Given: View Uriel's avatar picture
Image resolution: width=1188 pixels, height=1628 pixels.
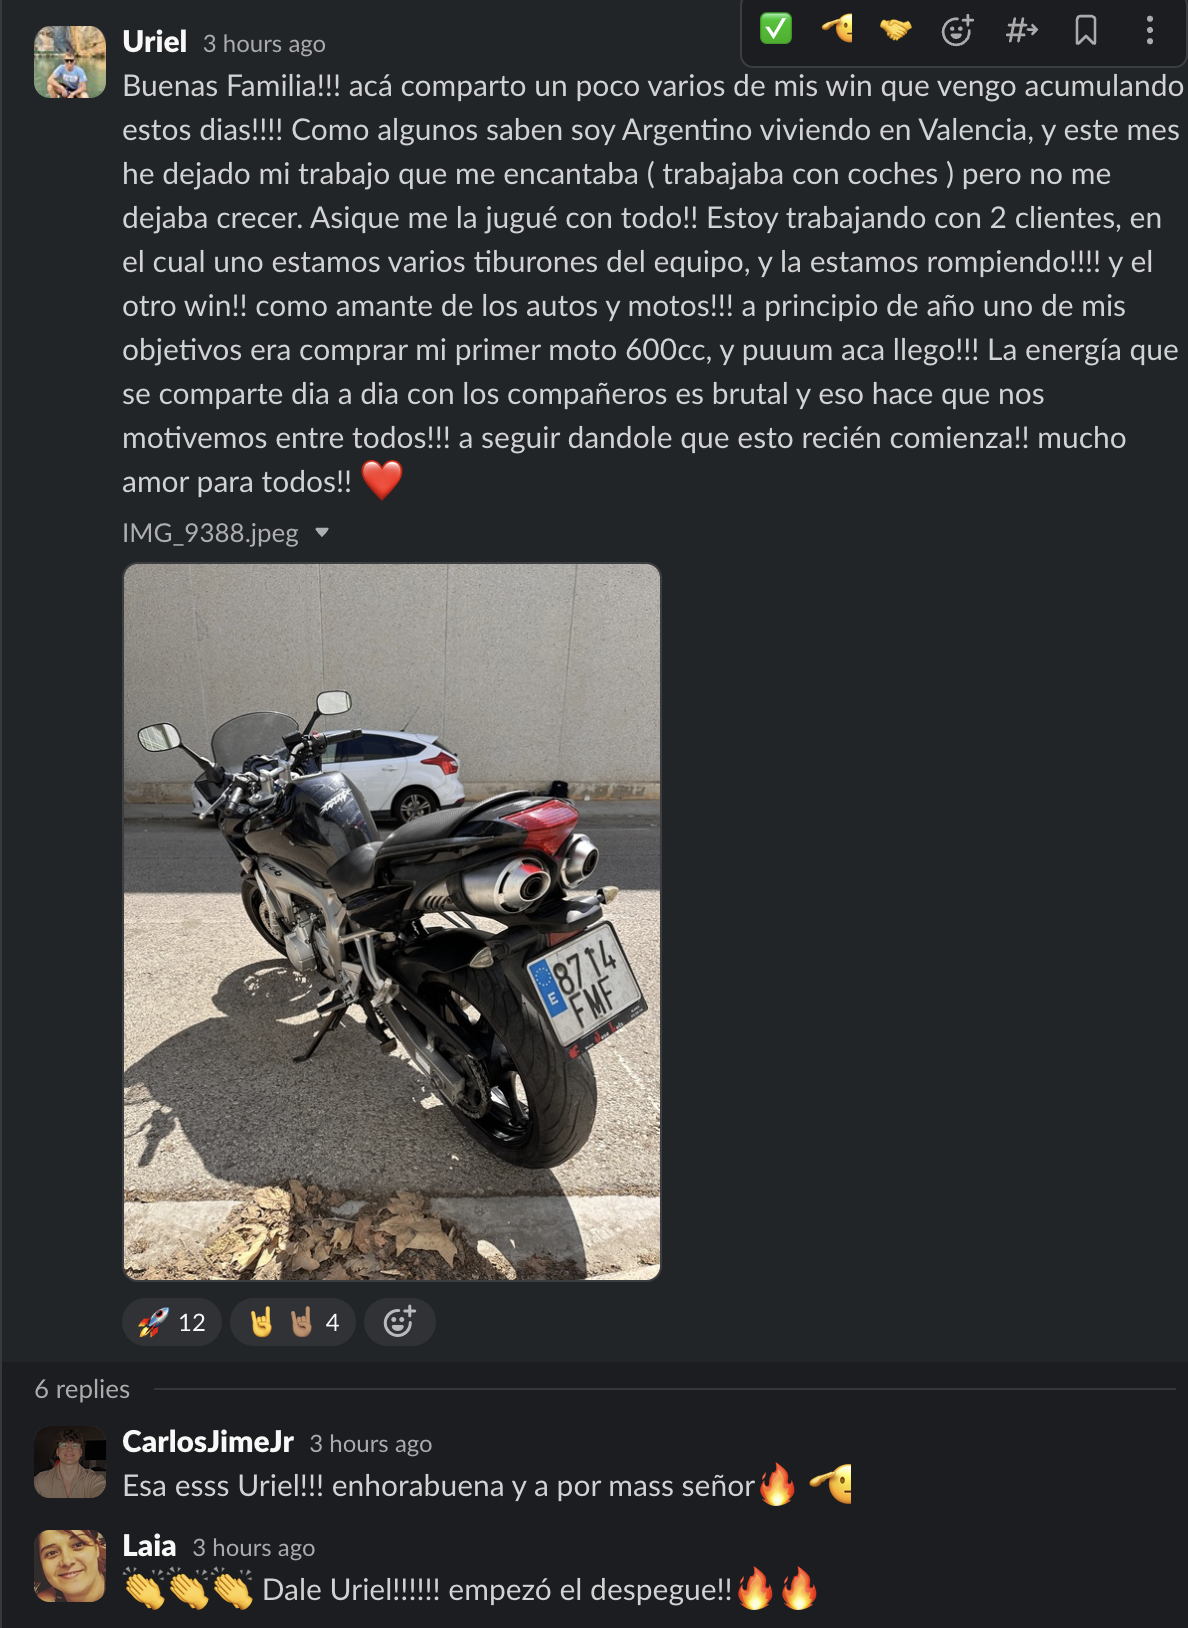Looking at the screenshot, I should tap(70, 62).
